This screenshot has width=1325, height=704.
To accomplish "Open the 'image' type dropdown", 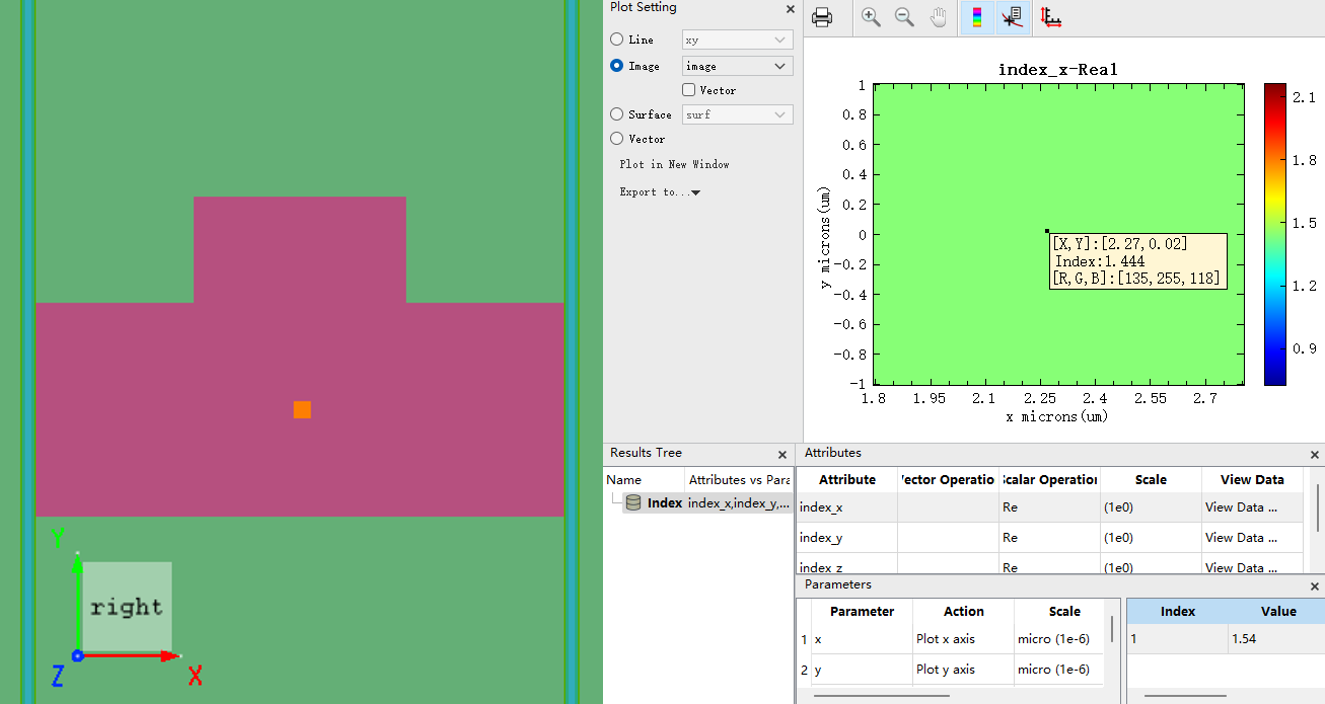I will 737,66.
